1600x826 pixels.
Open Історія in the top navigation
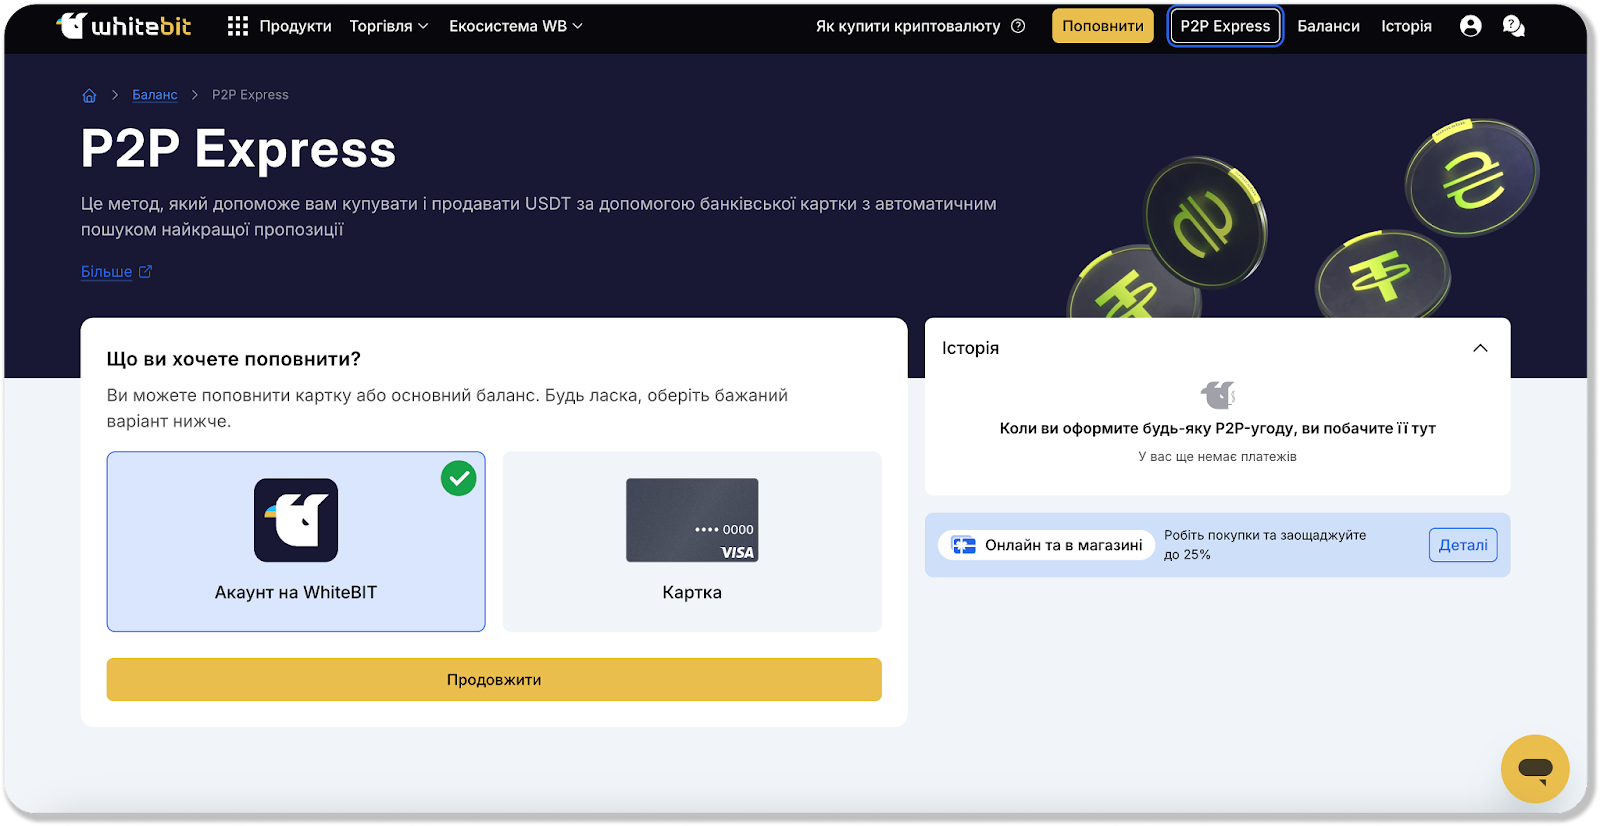coord(1406,26)
